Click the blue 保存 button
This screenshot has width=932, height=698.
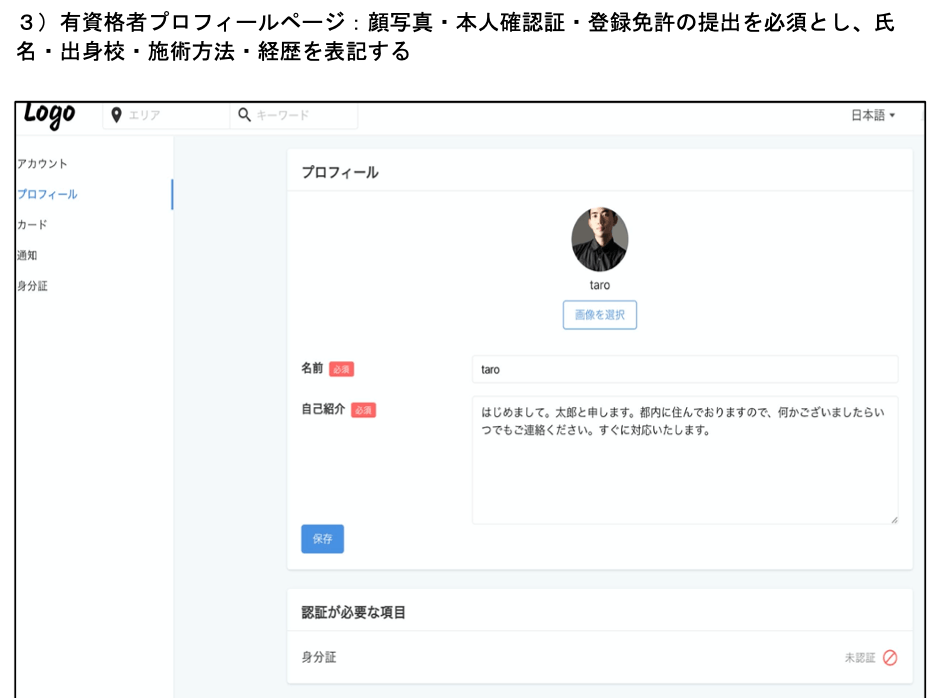[x=322, y=539]
